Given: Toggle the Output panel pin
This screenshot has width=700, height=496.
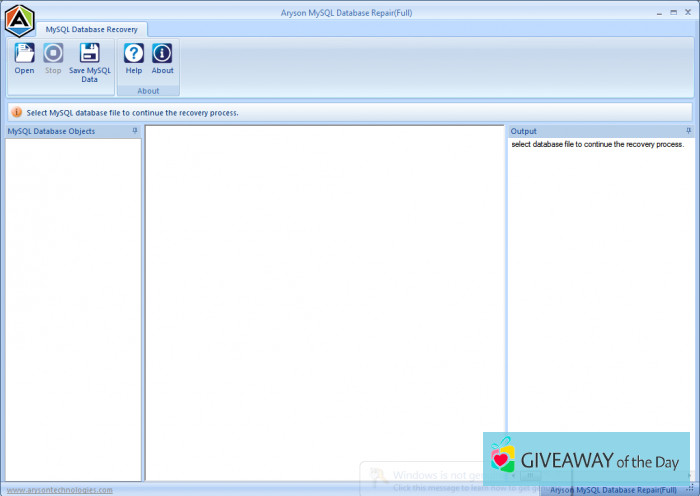Looking at the screenshot, I should click(x=687, y=131).
